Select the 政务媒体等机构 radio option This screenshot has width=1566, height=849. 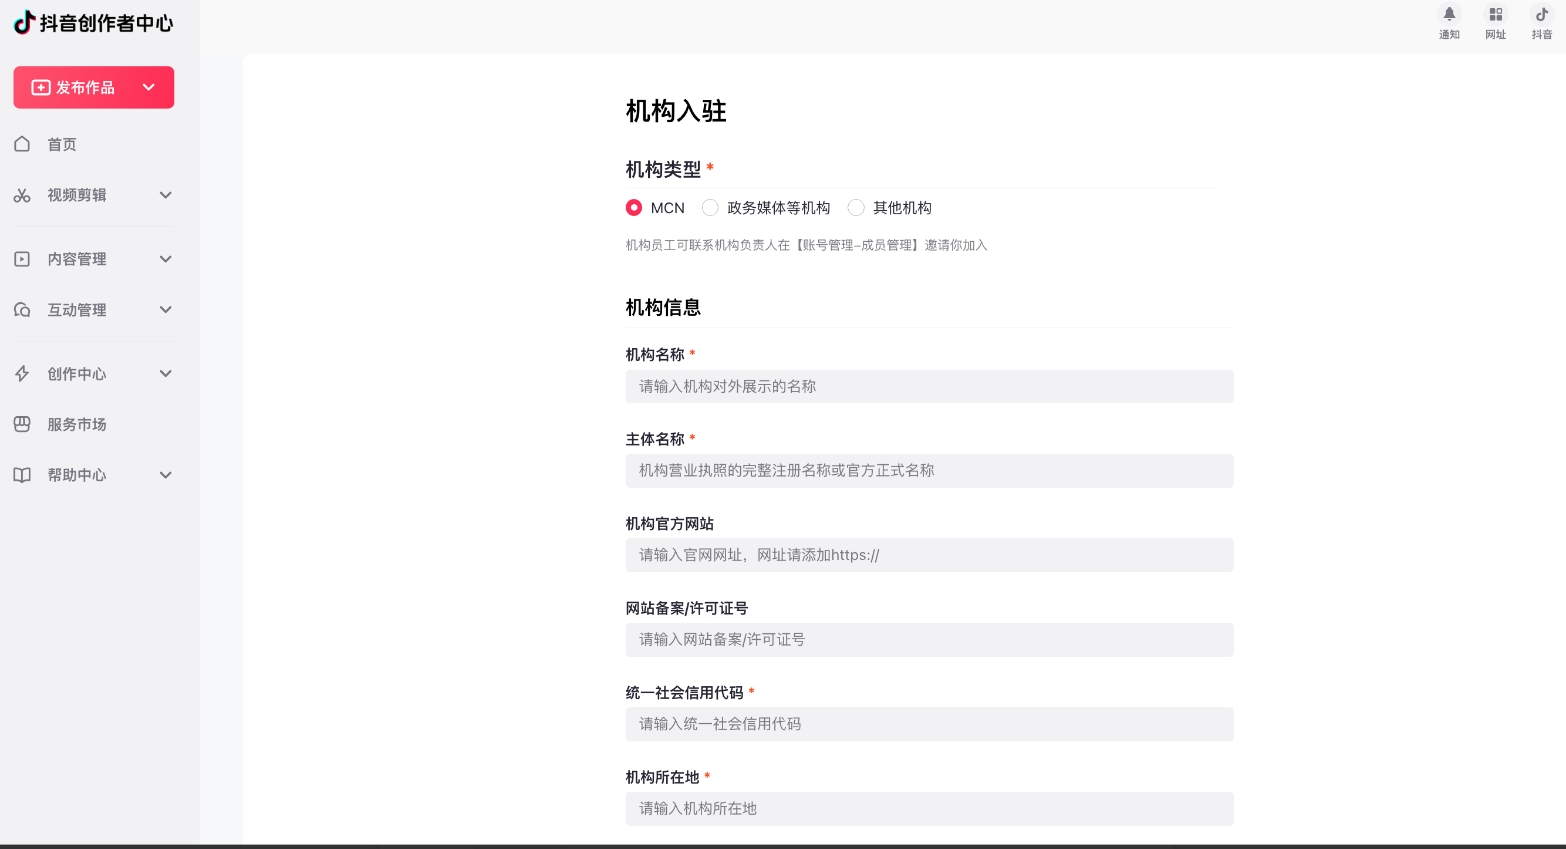pos(710,208)
